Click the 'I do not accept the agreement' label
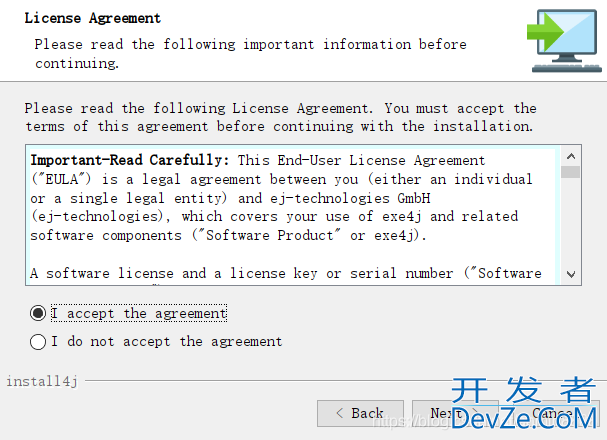Image resolution: width=607 pixels, height=440 pixels. [x=167, y=342]
